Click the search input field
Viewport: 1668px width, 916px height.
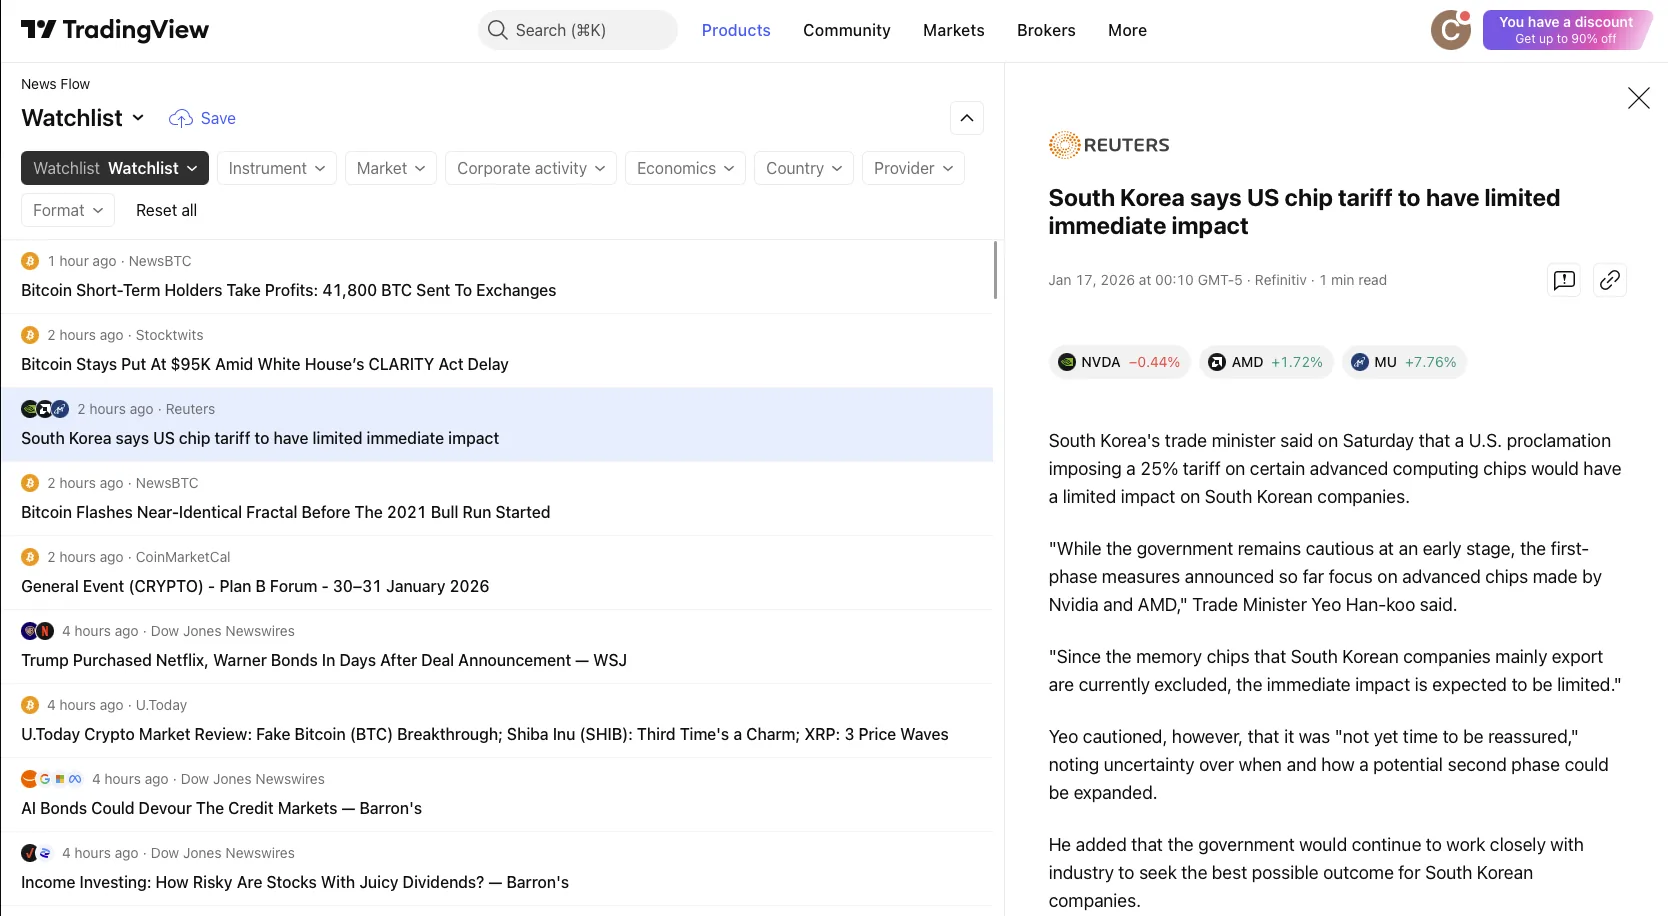578,30
